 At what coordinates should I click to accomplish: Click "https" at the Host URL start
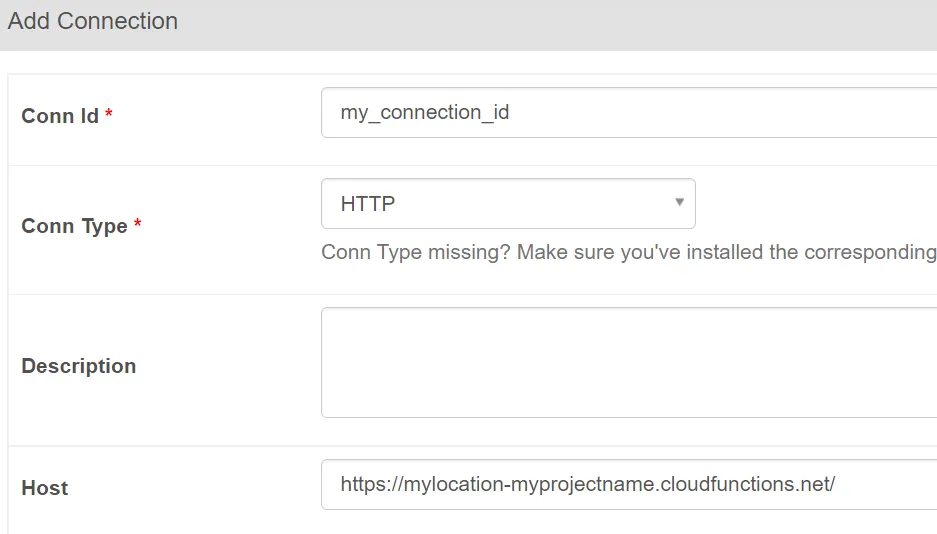[x=359, y=485]
